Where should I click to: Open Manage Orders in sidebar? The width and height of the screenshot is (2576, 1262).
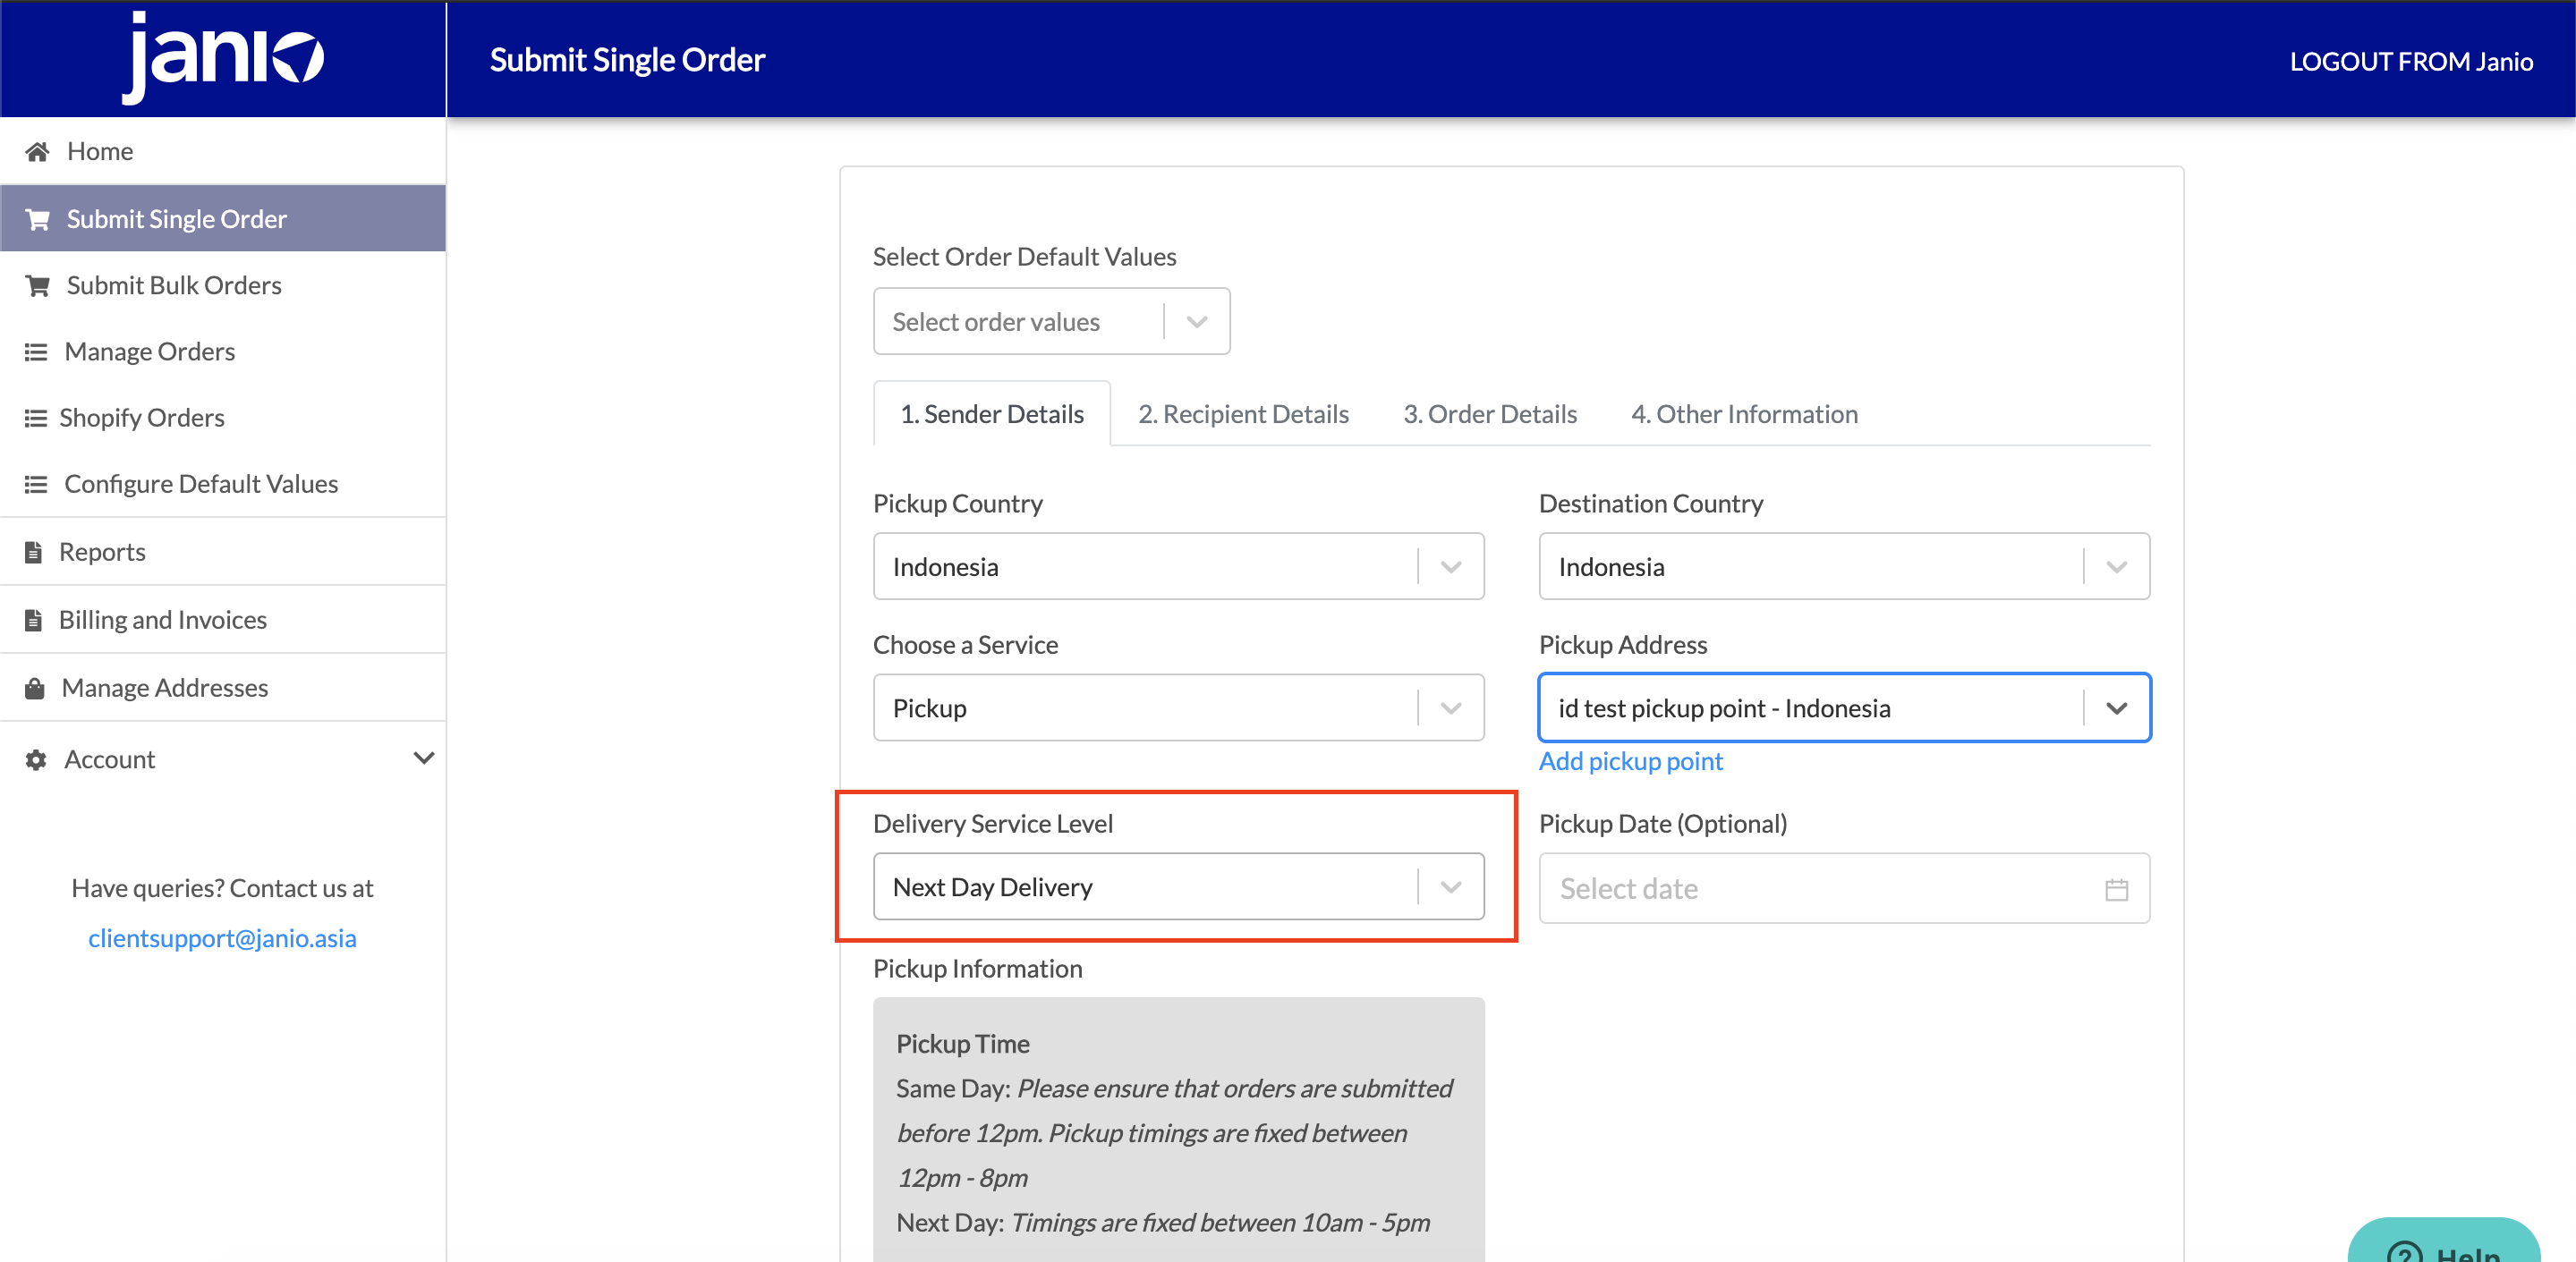[x=223, y=352]
